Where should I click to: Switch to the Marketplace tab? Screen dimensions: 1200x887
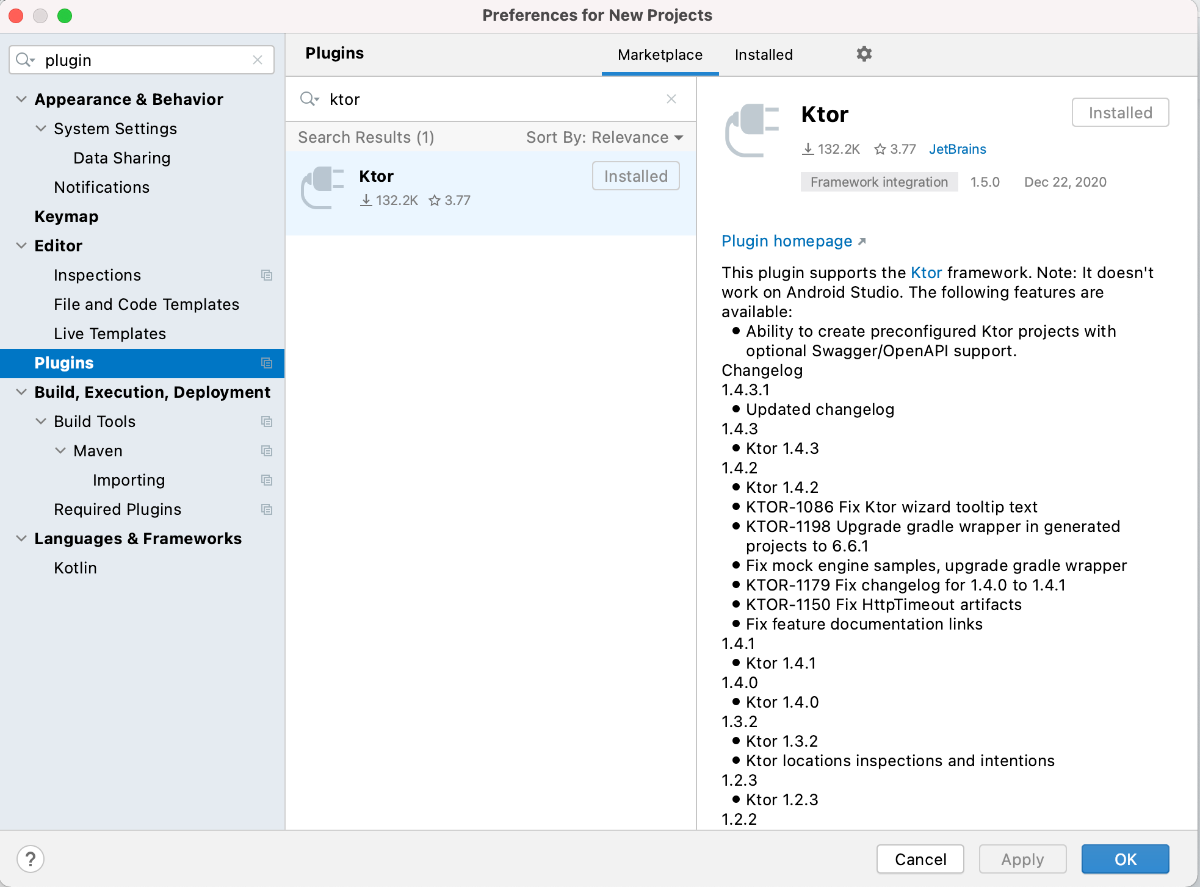point(660,55)
